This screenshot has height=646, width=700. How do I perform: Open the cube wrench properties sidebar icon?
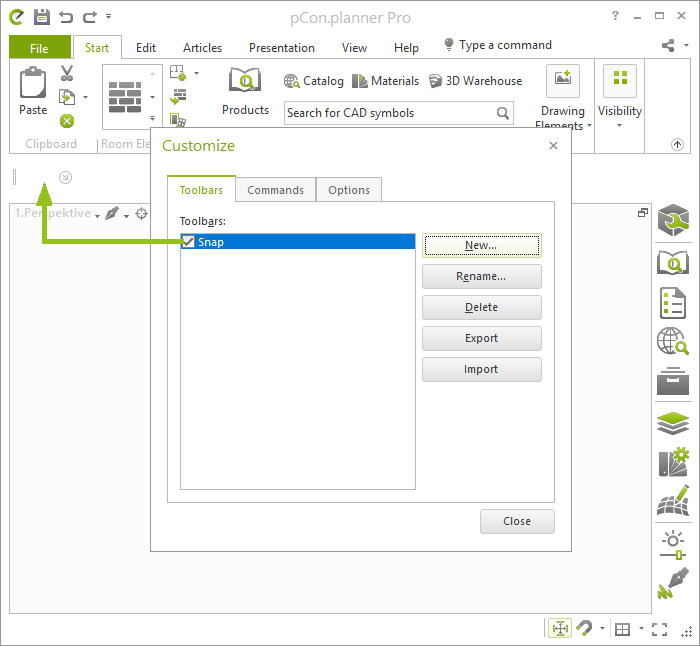tap(673, 220)
